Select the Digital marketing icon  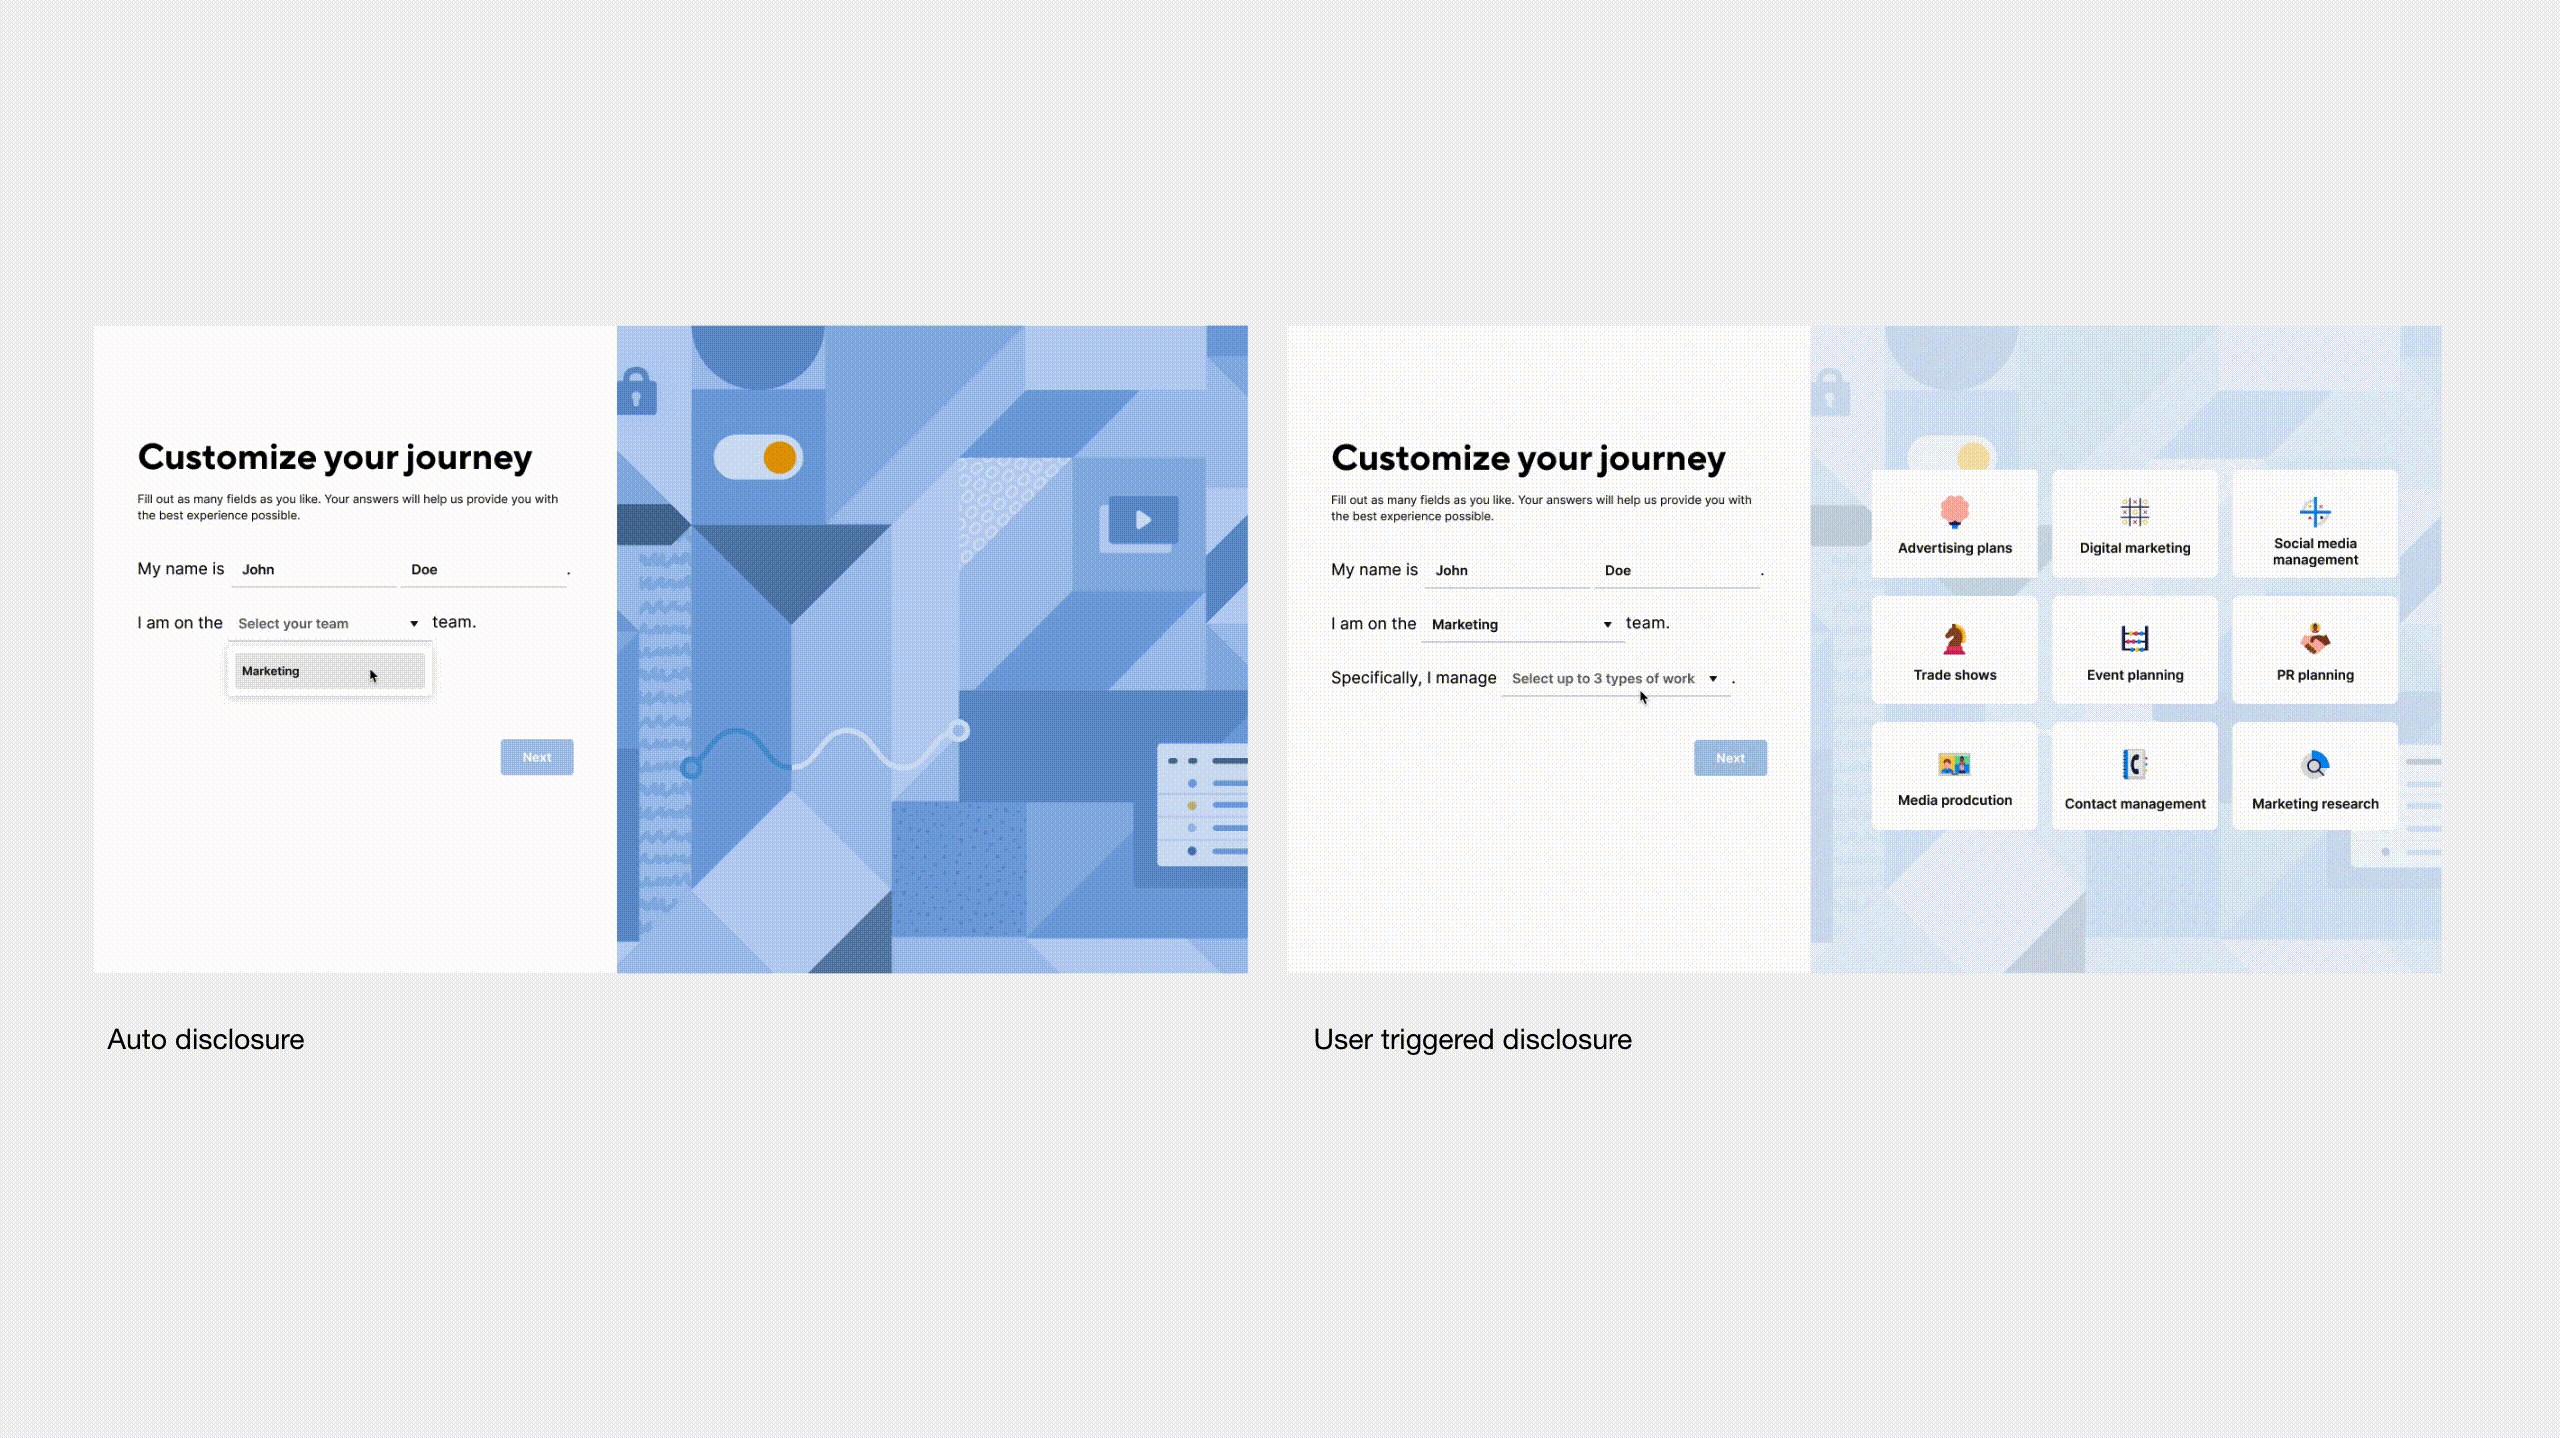click(x=2133, y=512)
